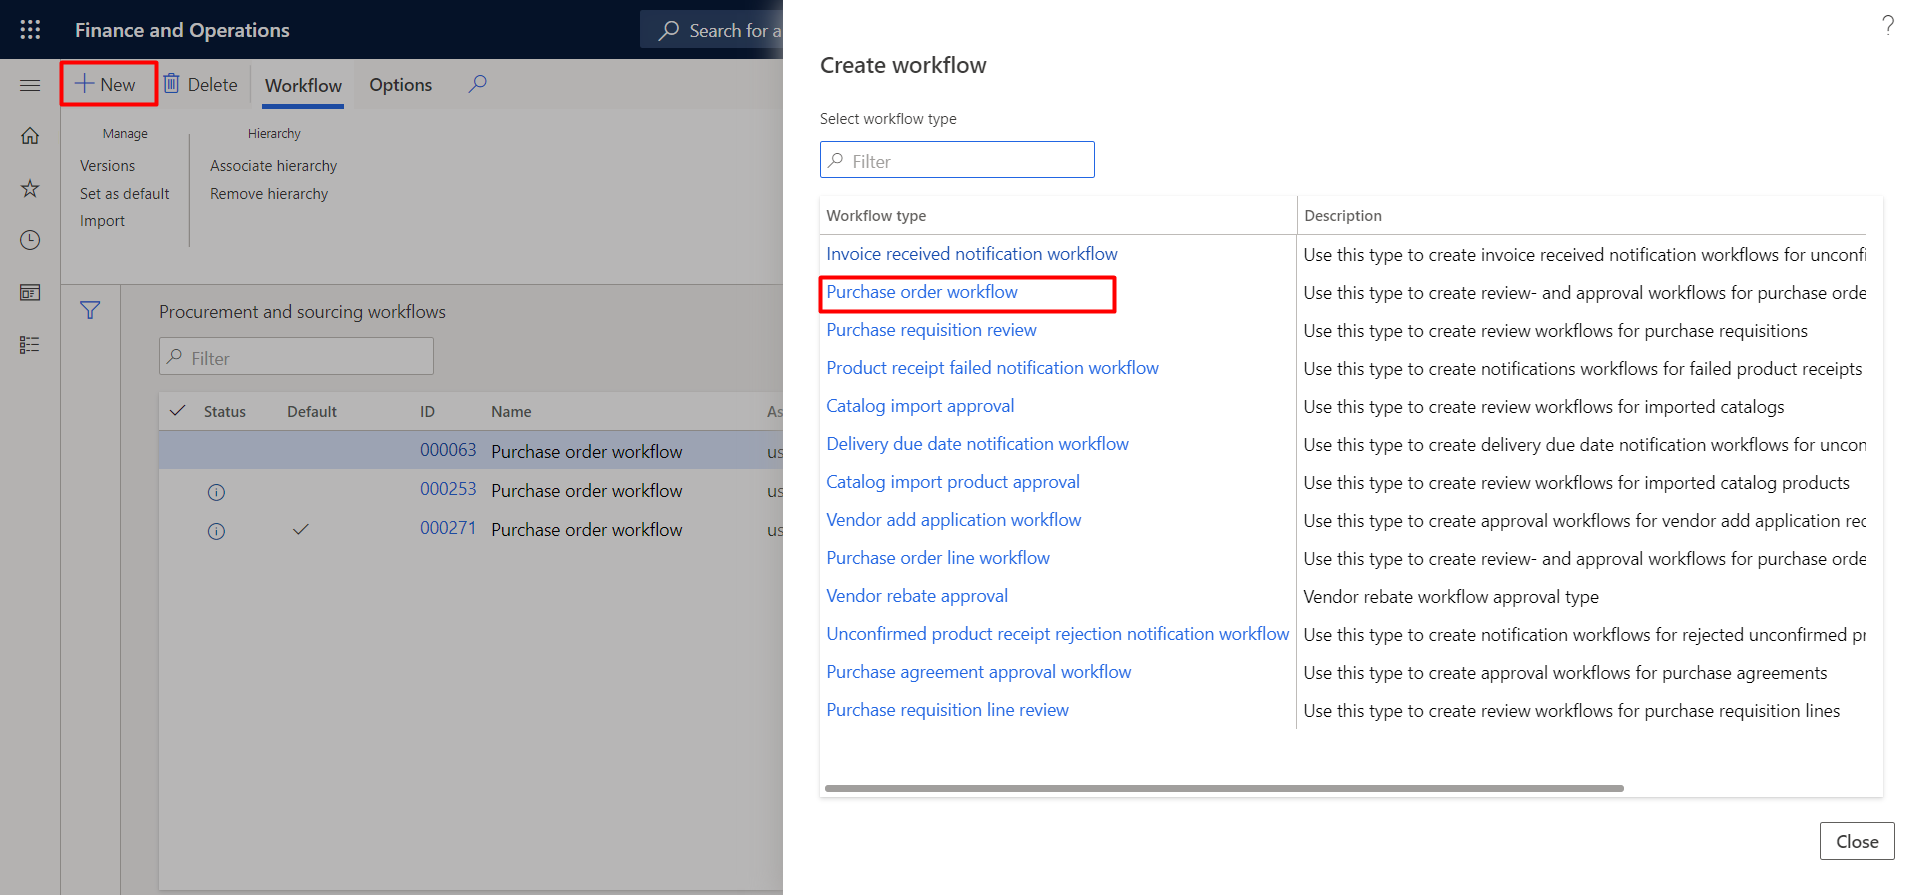Sort by Workflow type column header
The image size is (1917, 895).
coord(876,215)
